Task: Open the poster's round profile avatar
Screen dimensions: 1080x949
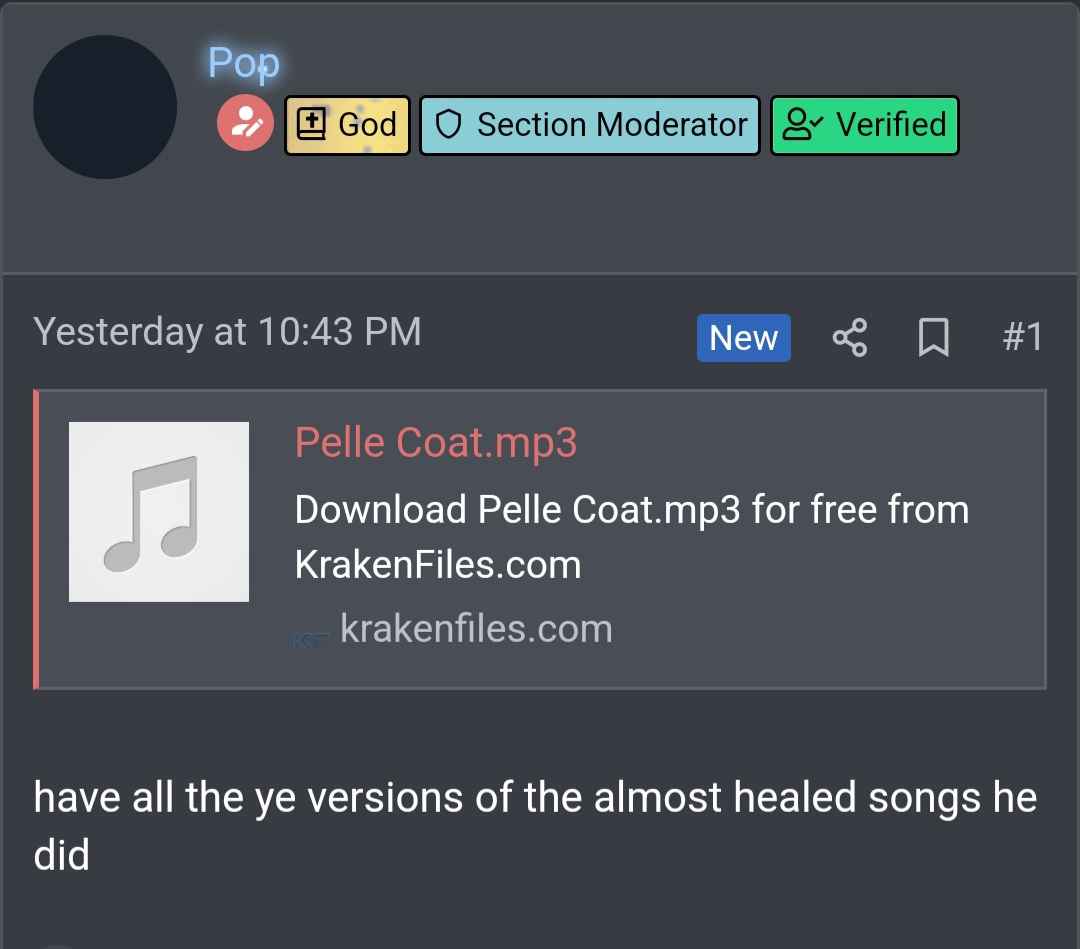Action: [x=105, y=107]
